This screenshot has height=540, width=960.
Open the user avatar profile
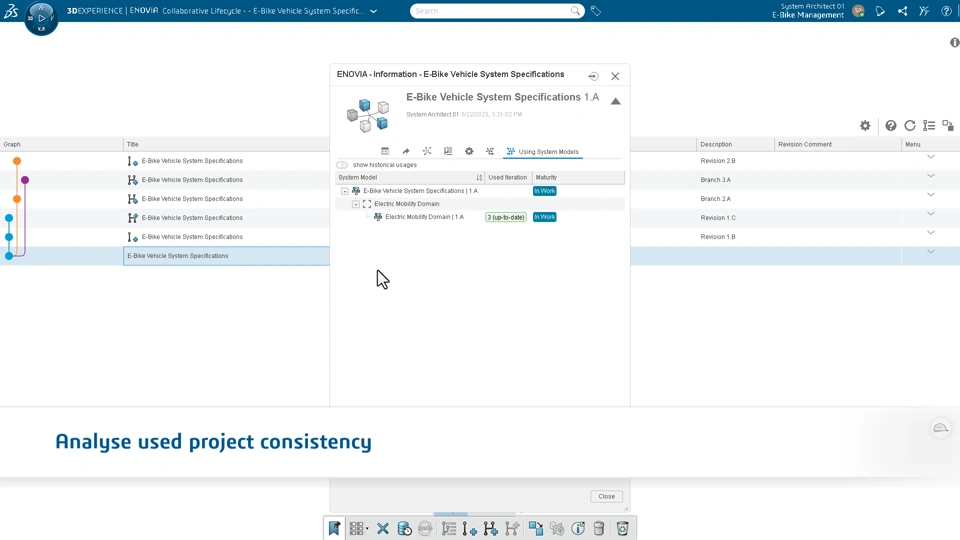[x=858, y=11]
